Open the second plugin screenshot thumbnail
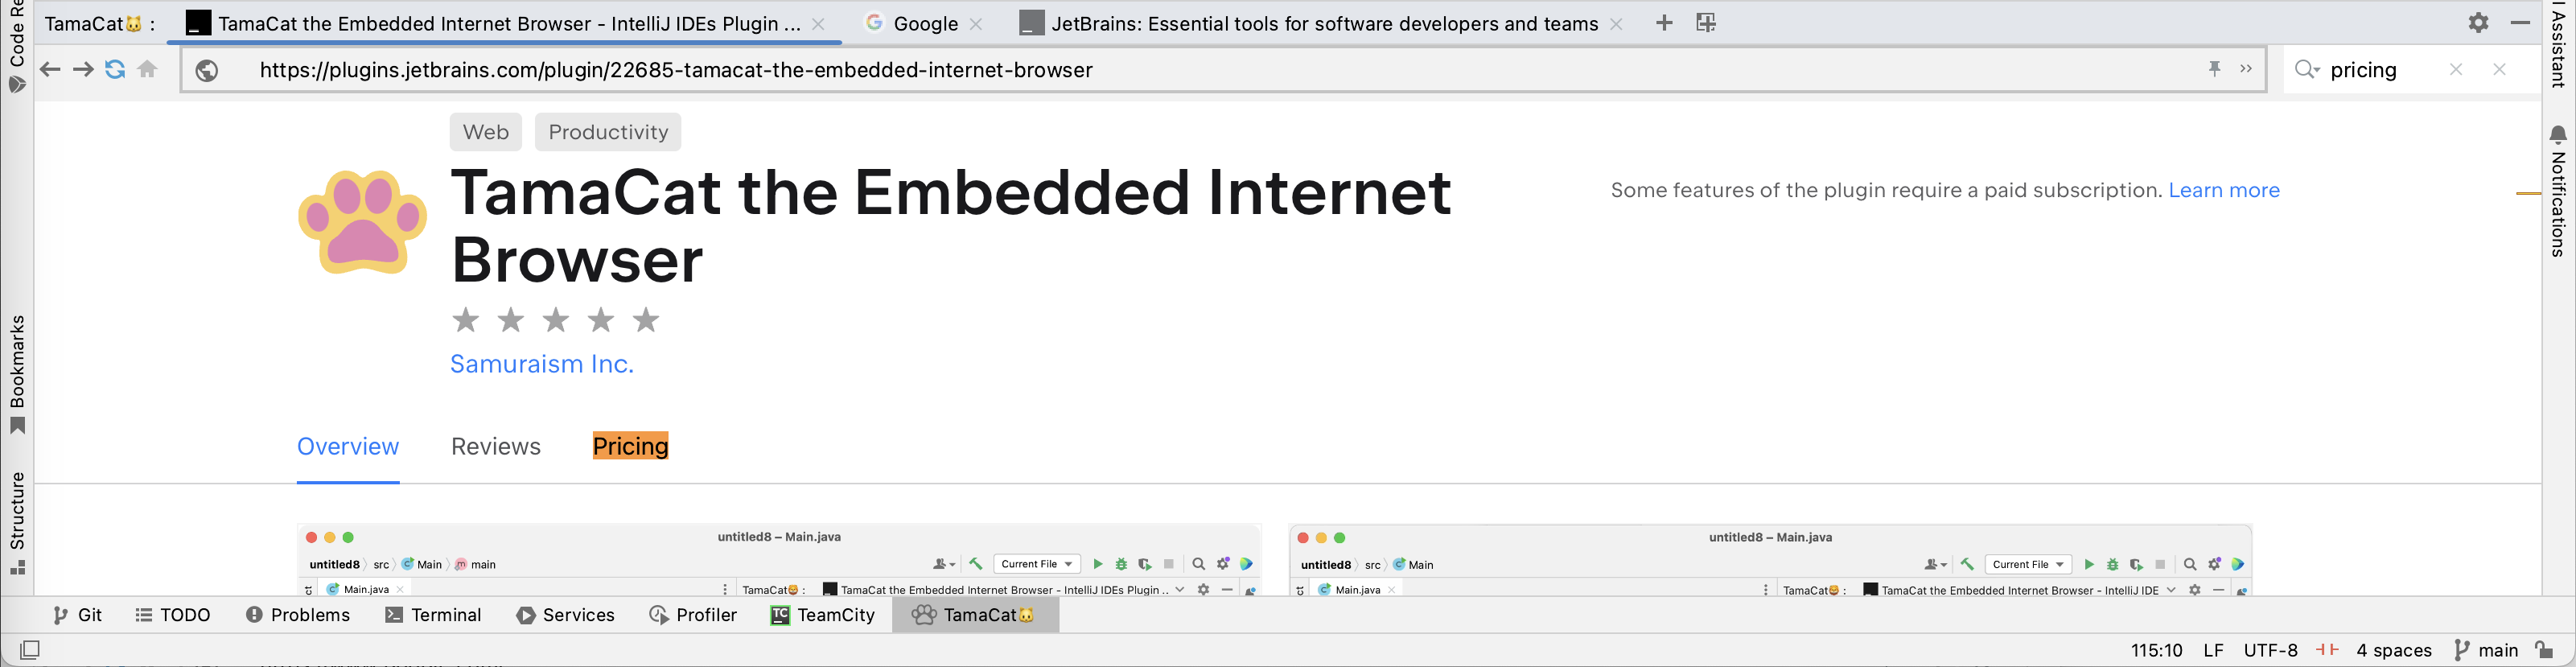 pyautogui.click(x=1770, y=560)
